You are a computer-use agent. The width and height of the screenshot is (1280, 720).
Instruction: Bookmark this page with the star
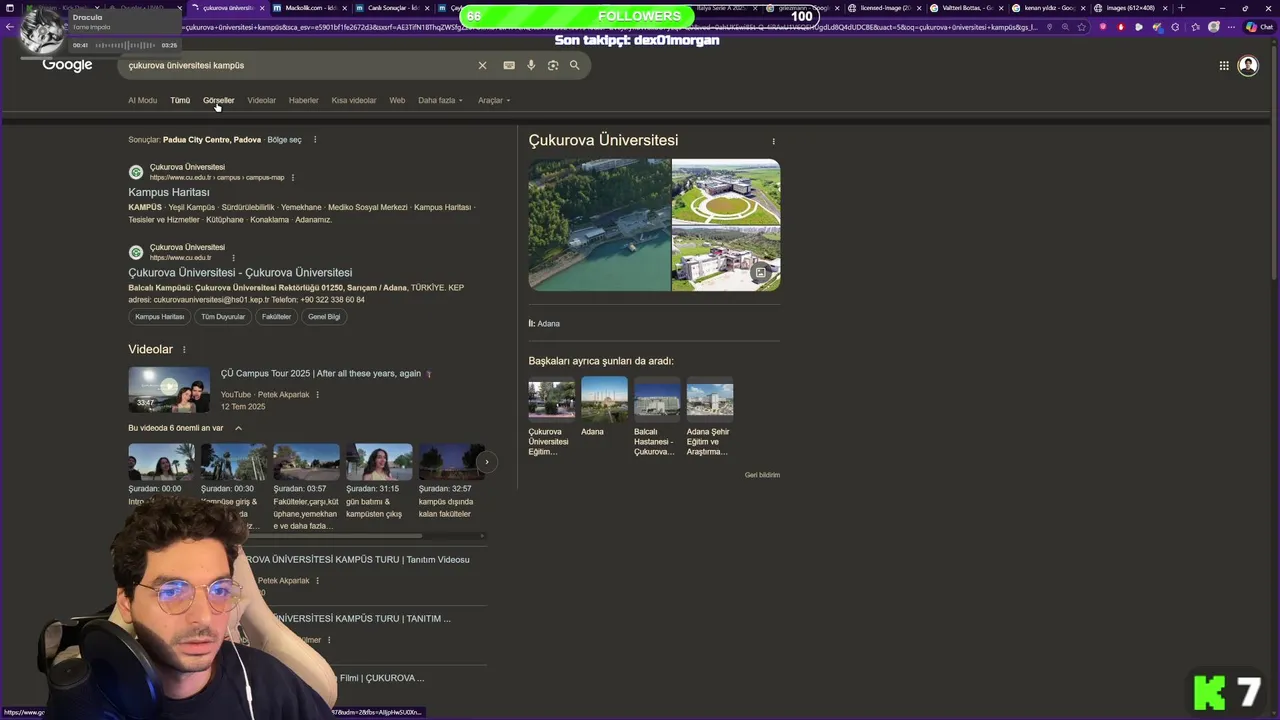pos(1081,27)
